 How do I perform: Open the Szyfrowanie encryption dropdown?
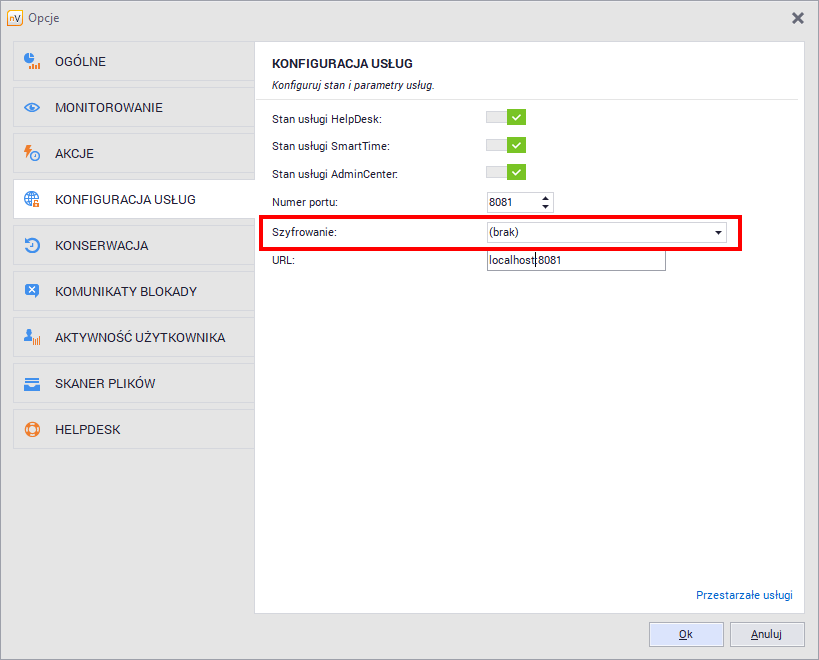pyautogui.click(x=605, y=232)
